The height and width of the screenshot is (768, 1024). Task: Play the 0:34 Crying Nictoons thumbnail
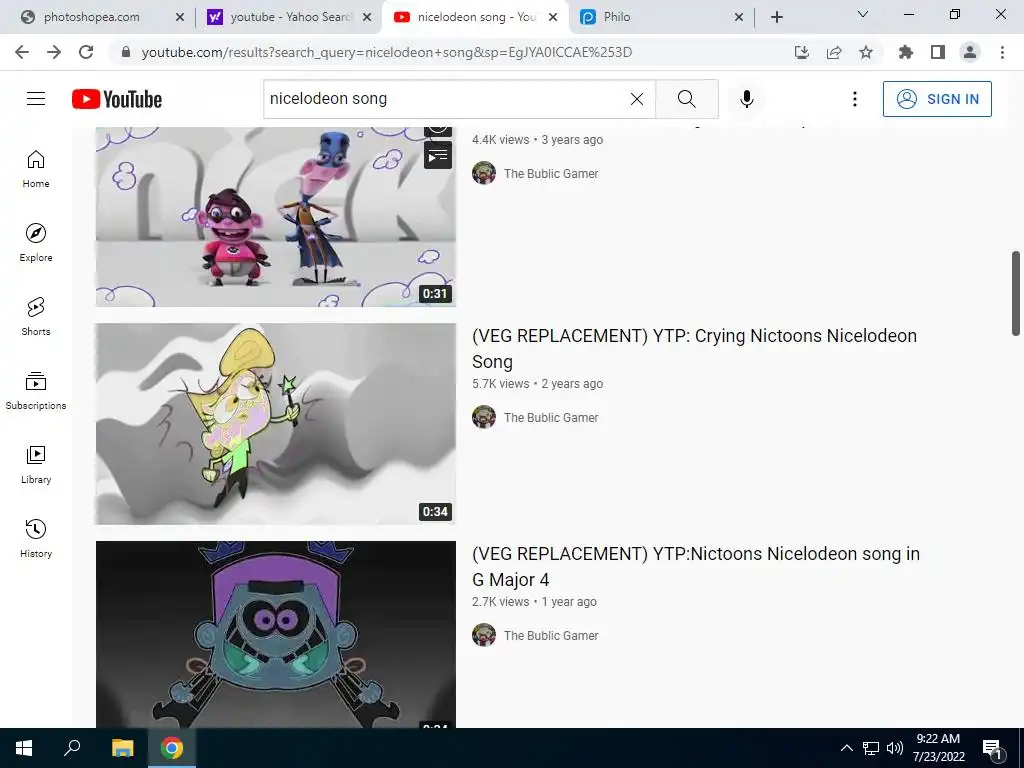[x=276, y=424]
